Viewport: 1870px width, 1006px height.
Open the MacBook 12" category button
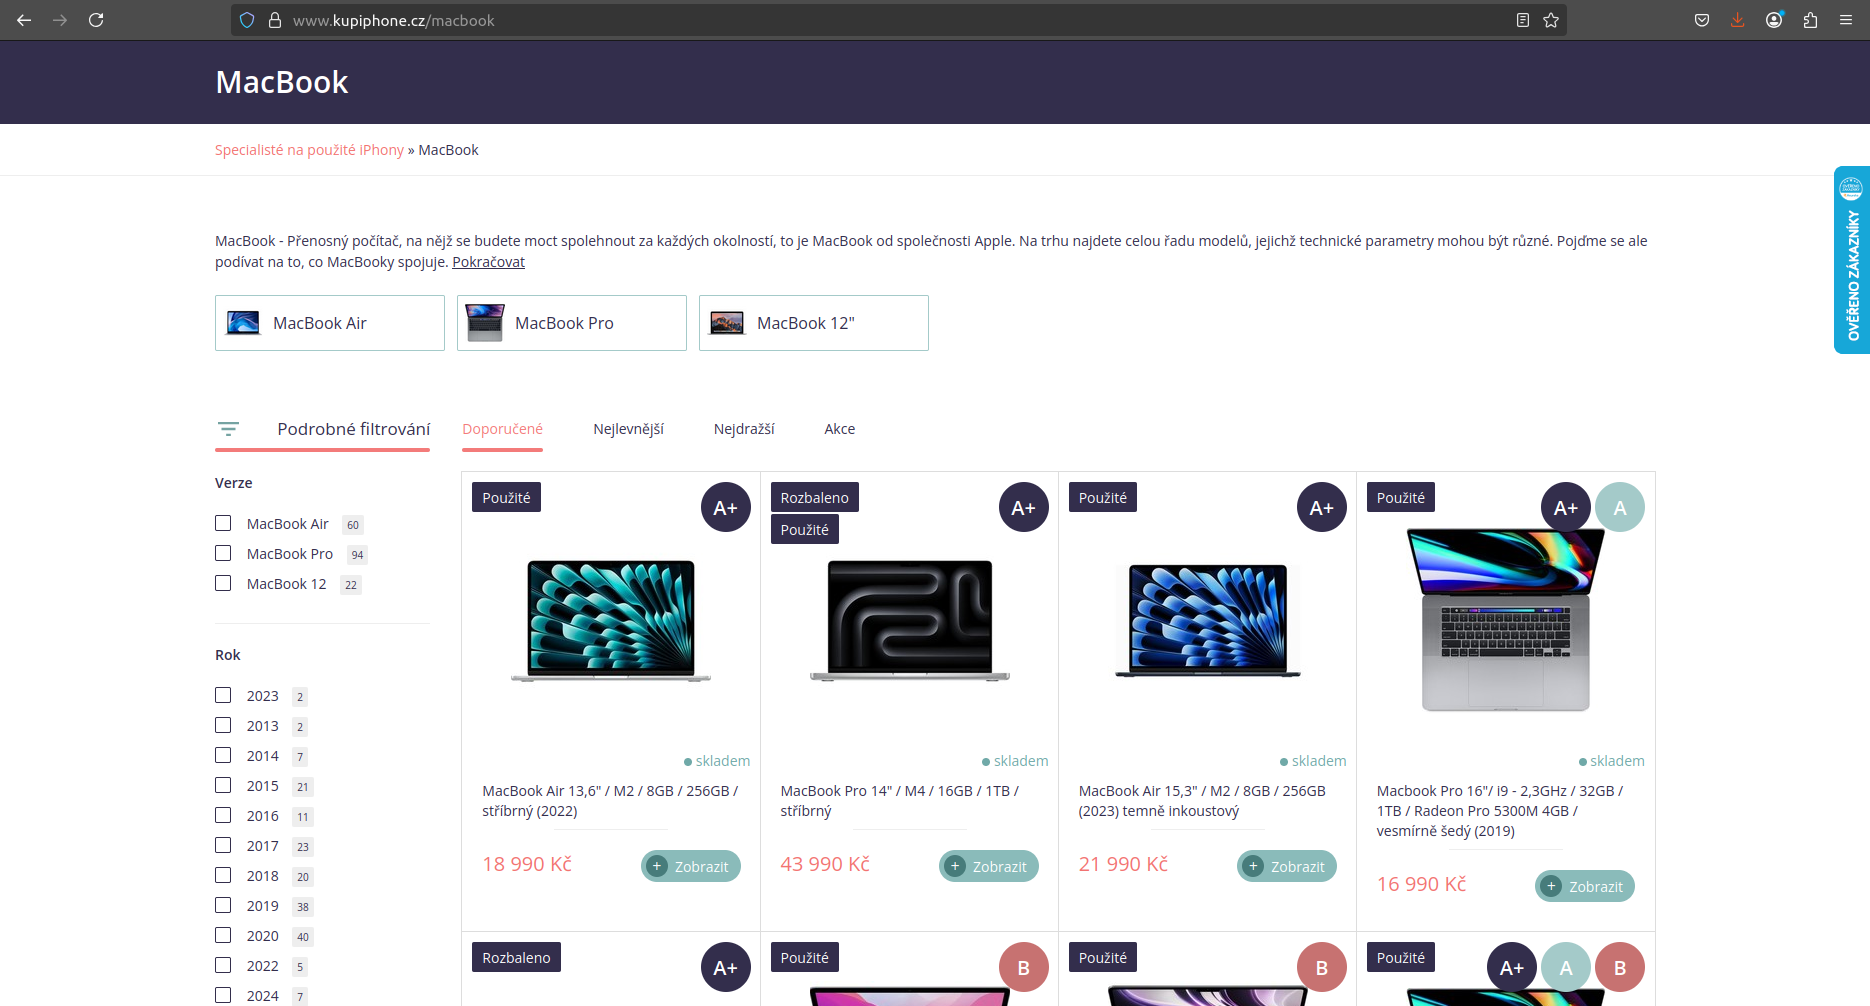coord(814,323)
